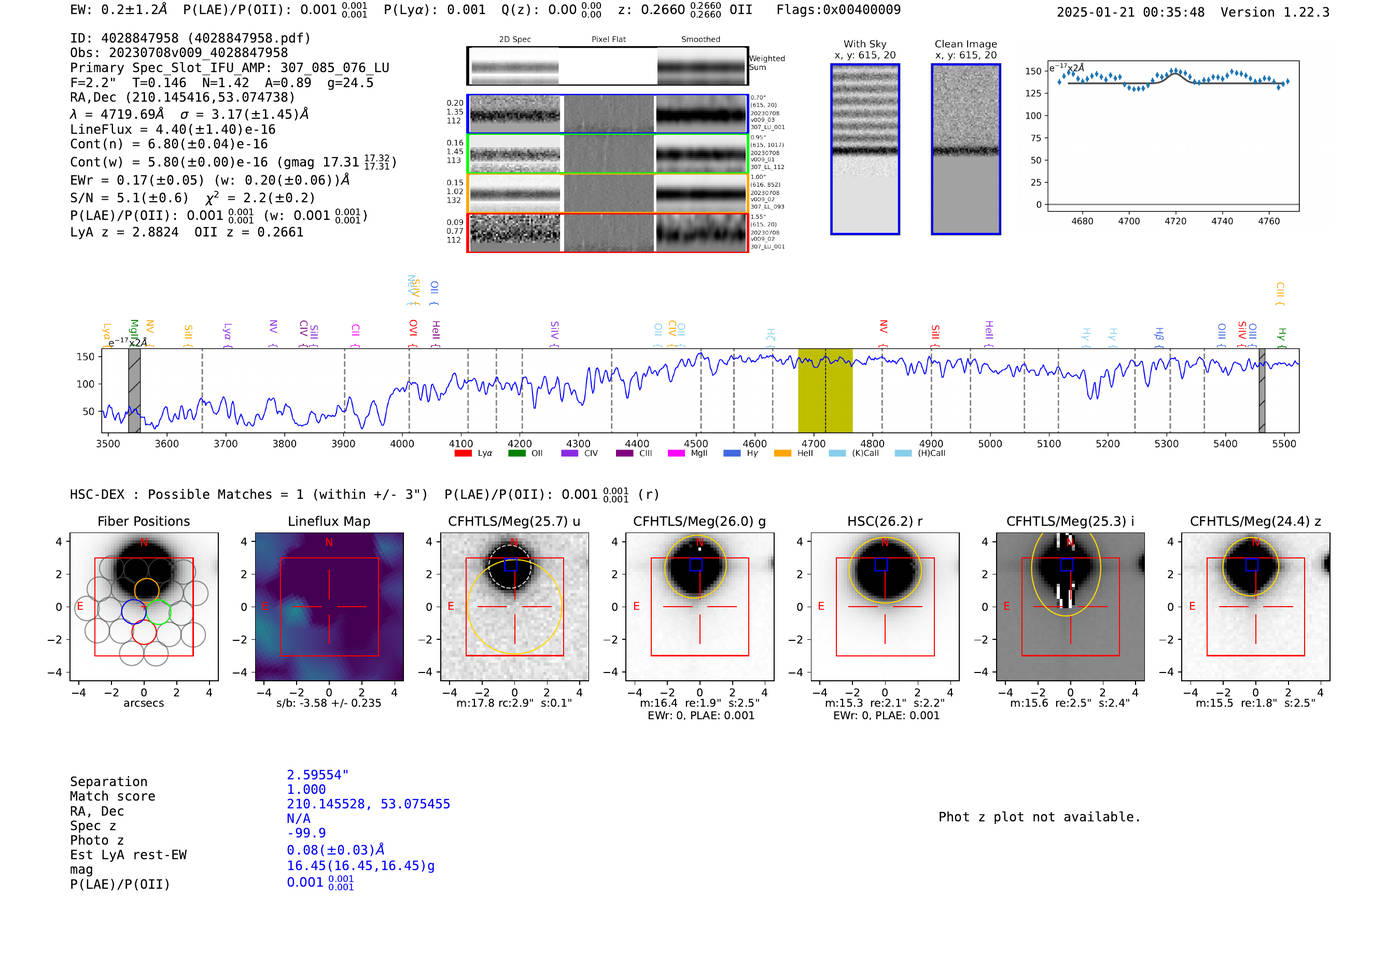Image resolution: width=1400 pixels, height=953 pixels.
Task: Click the orange HeII legend swatch
Action: click(783, 453)
